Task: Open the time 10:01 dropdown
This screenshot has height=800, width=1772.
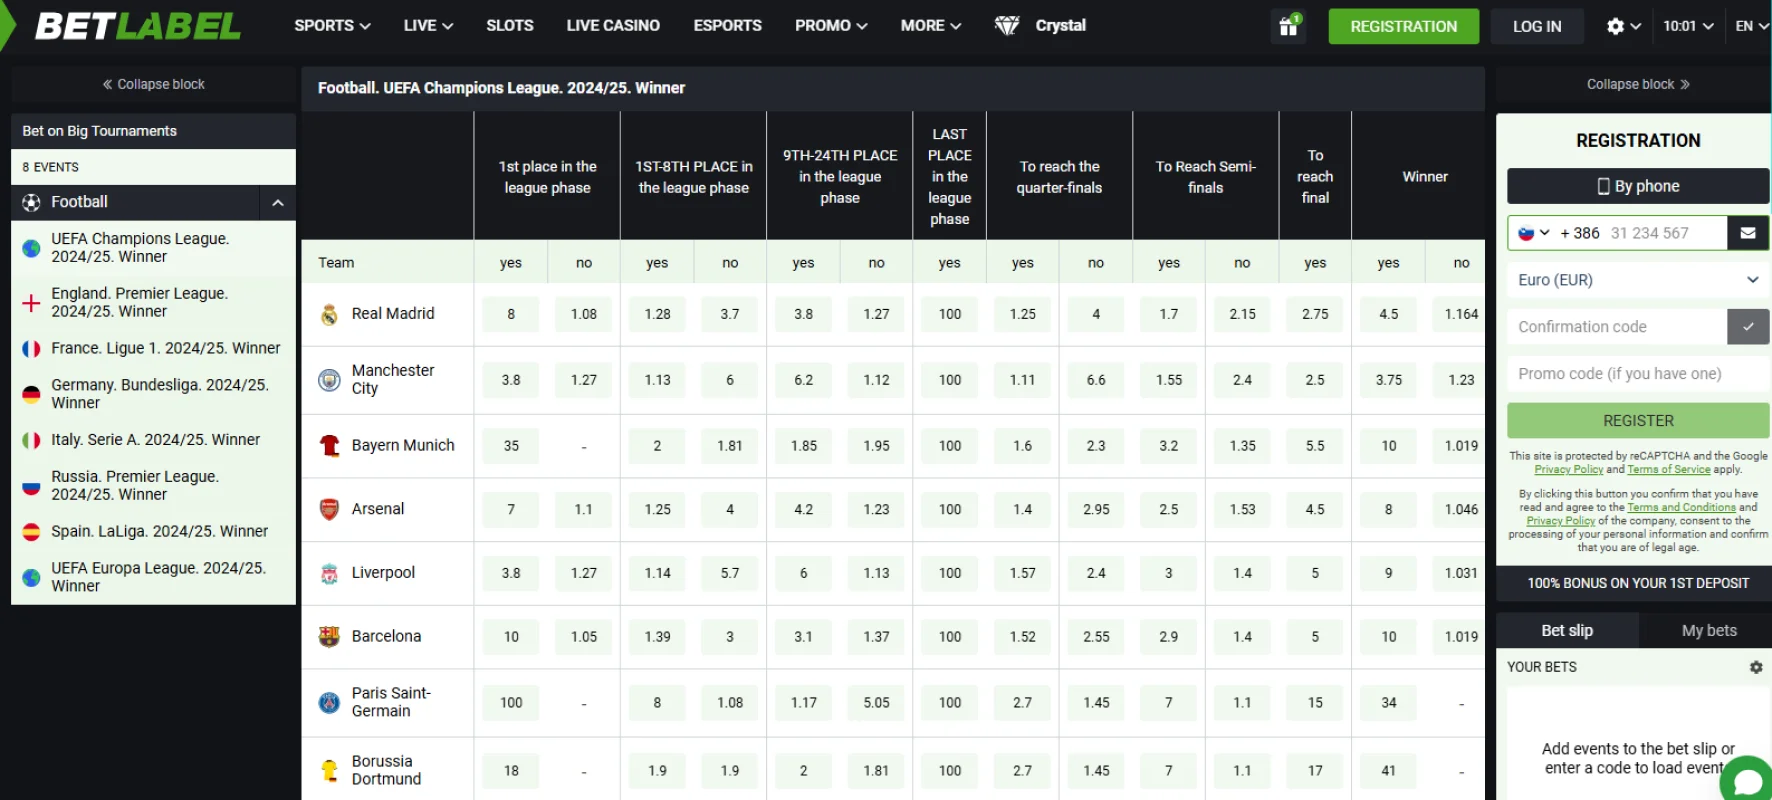Action: pos(1688,26)
